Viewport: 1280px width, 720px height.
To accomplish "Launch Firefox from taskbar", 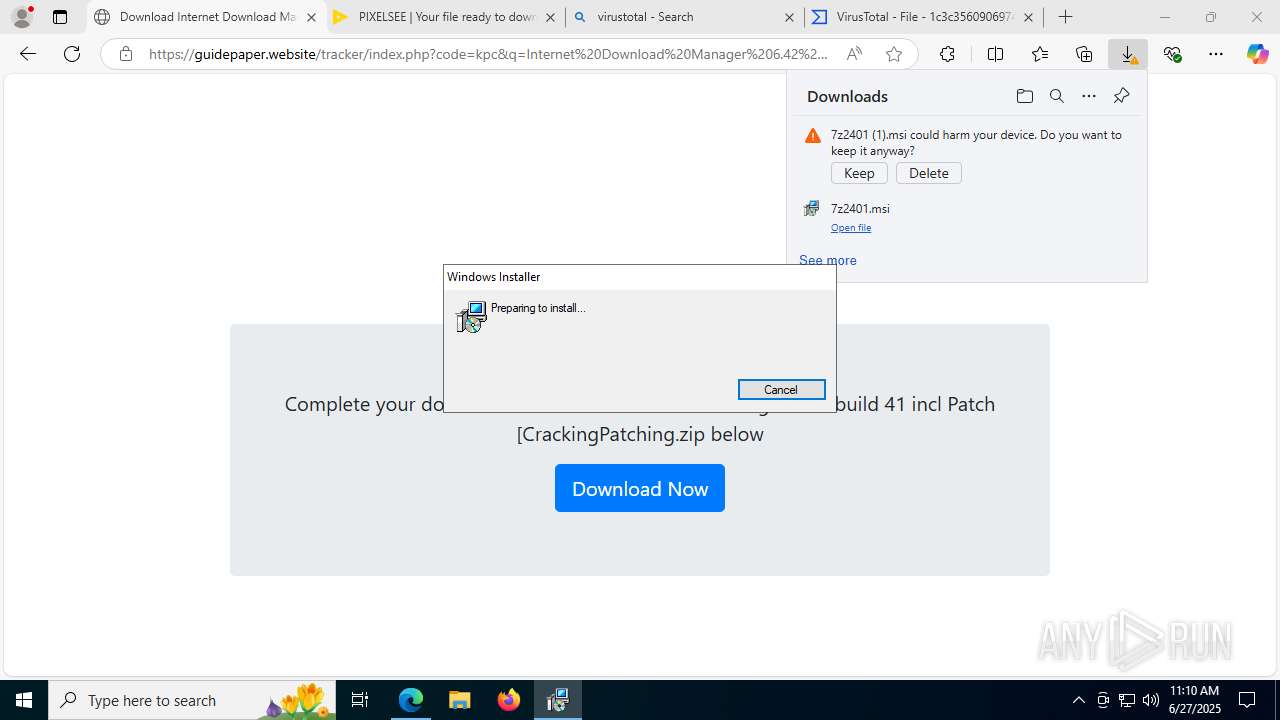I will click(509, 700).
